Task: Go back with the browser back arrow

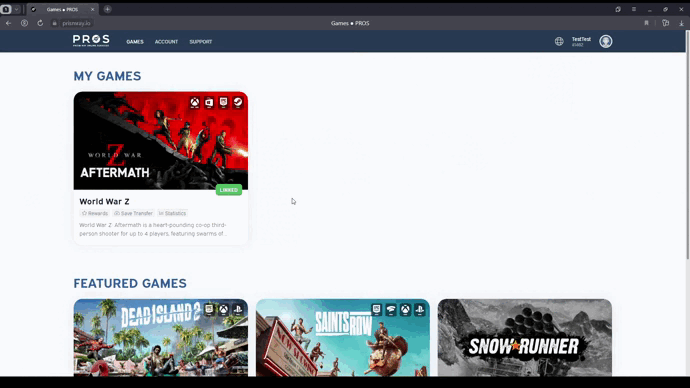Action: [8, 23]
